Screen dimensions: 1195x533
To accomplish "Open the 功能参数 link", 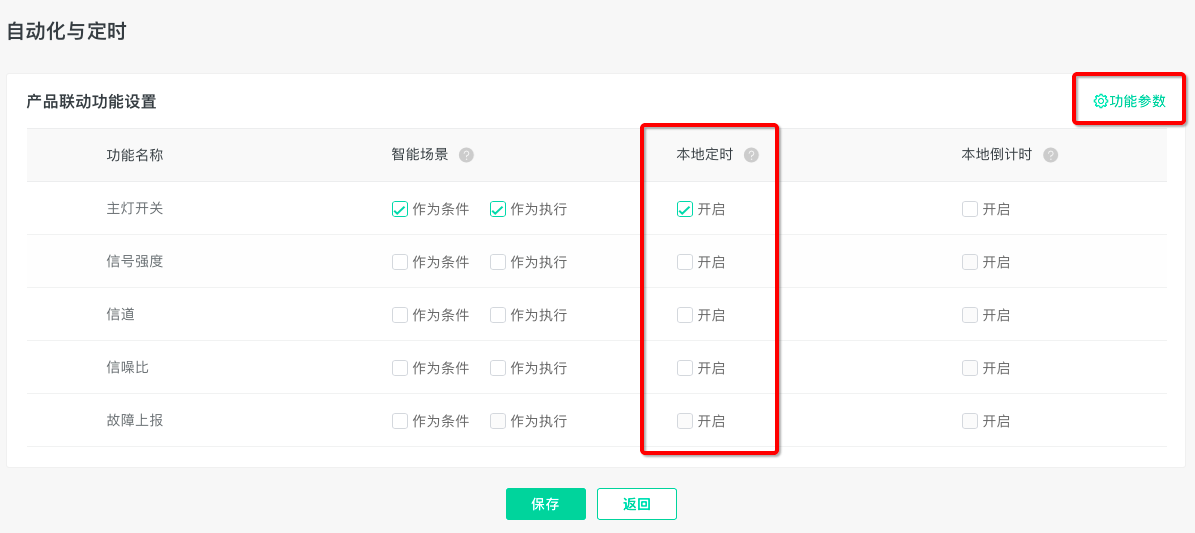I will coord(1129,101).
